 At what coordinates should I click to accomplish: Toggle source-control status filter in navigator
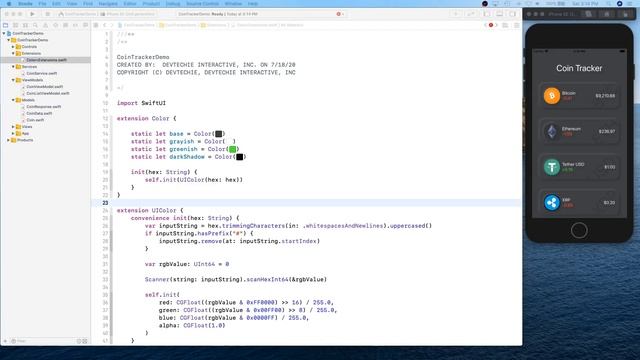85,341
